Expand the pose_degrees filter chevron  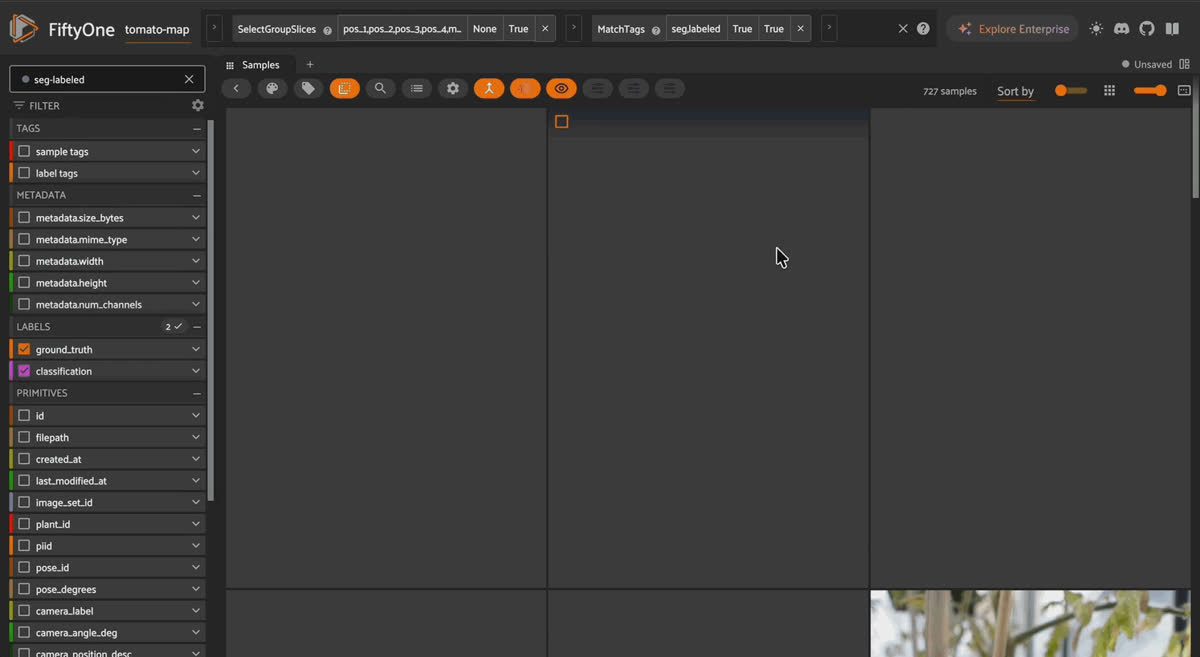click(196, 589)
